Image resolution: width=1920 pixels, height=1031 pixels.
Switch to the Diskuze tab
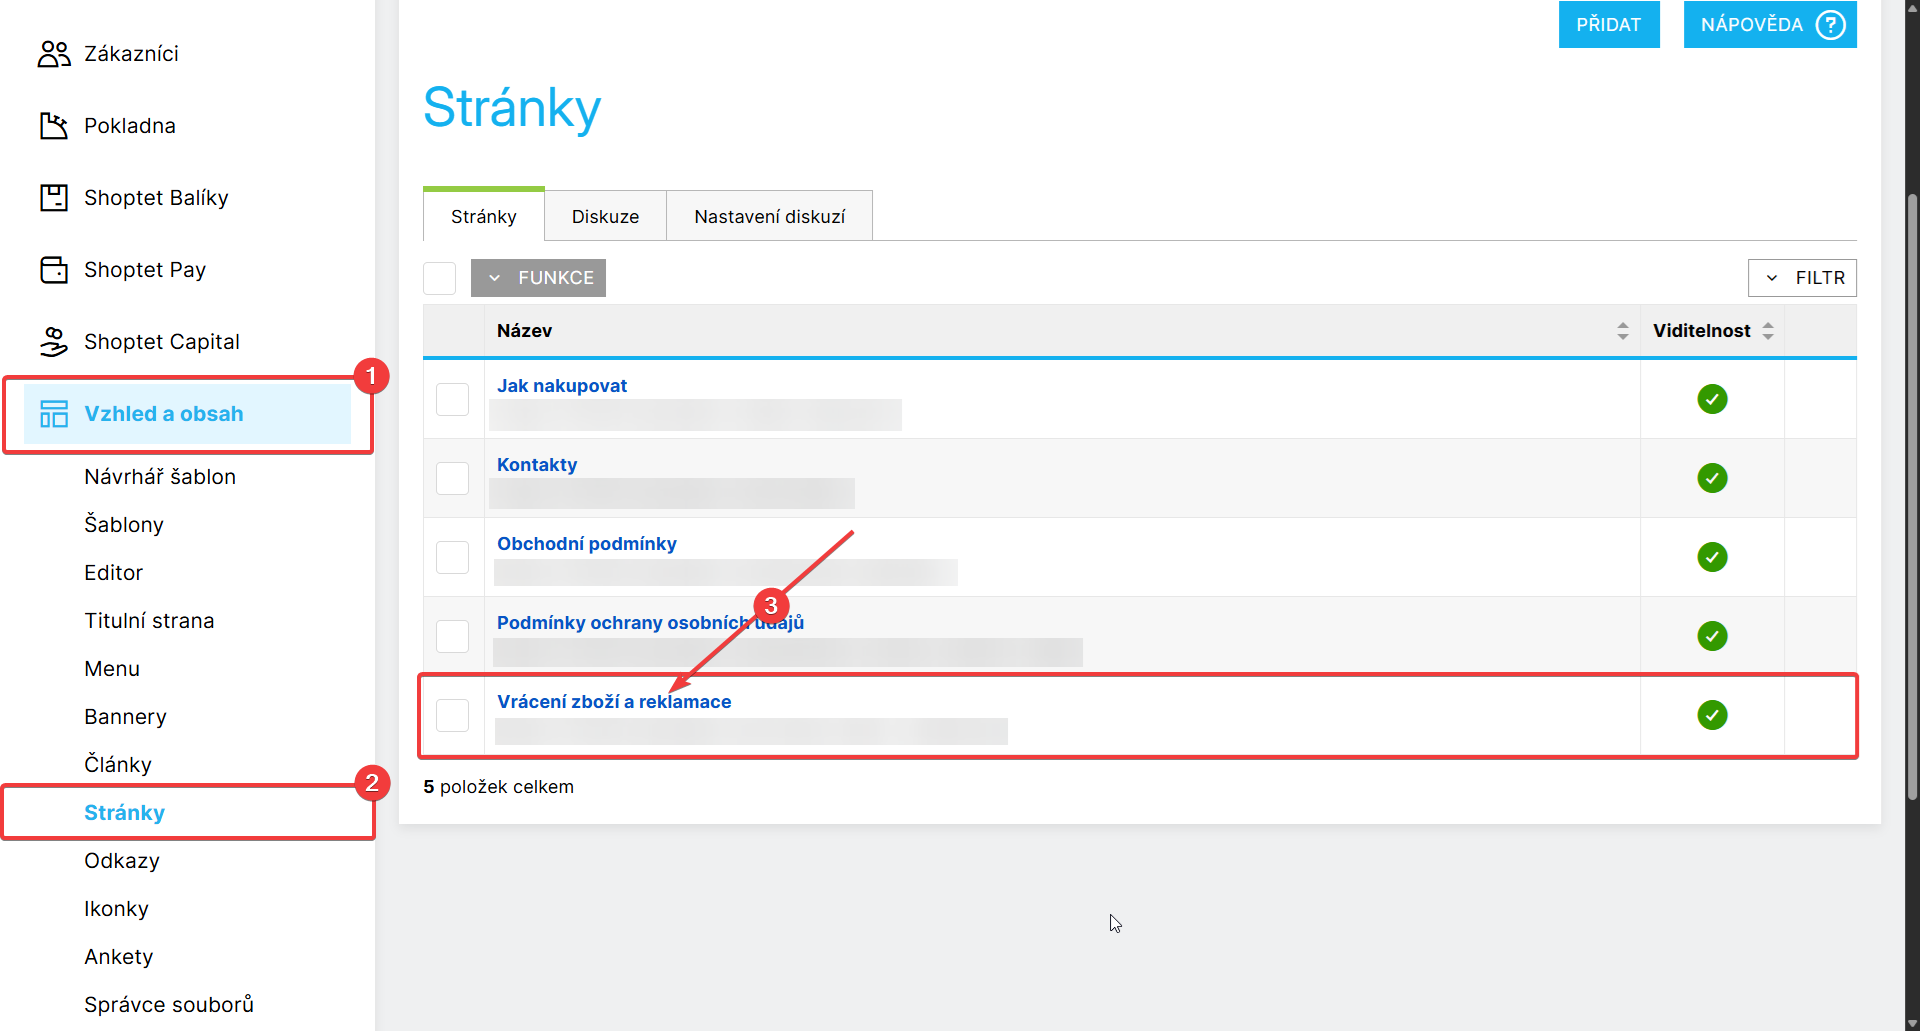point(605,217)
